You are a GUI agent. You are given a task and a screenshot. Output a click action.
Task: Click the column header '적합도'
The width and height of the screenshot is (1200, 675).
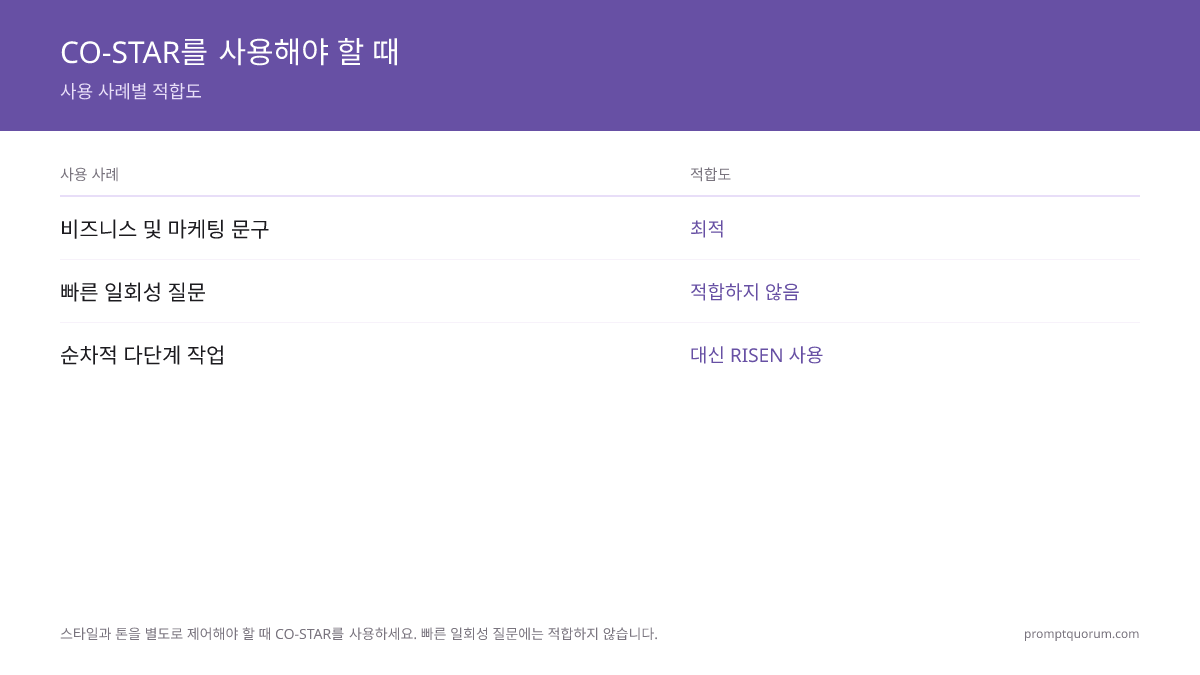click(710, 174)
